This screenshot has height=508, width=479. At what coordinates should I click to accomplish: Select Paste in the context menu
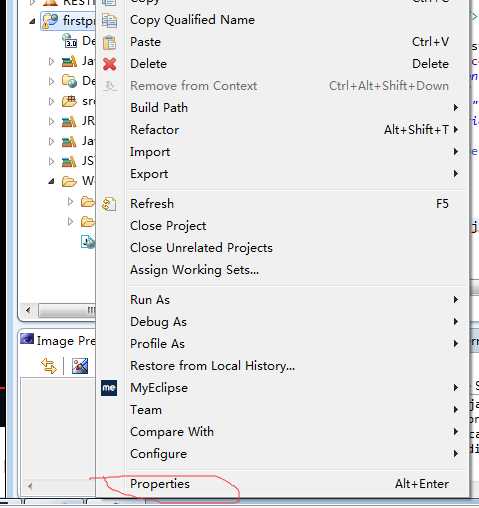[145, 42]
